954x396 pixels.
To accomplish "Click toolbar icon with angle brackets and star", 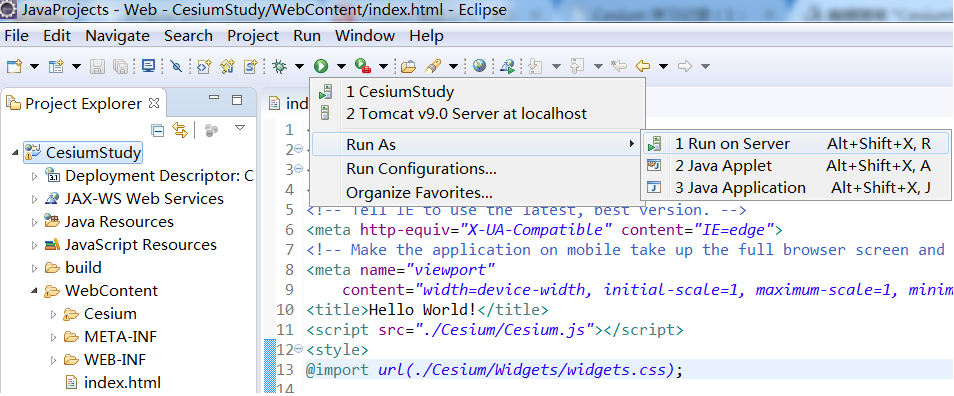I will pyautogui.click(x=204, y=66).
